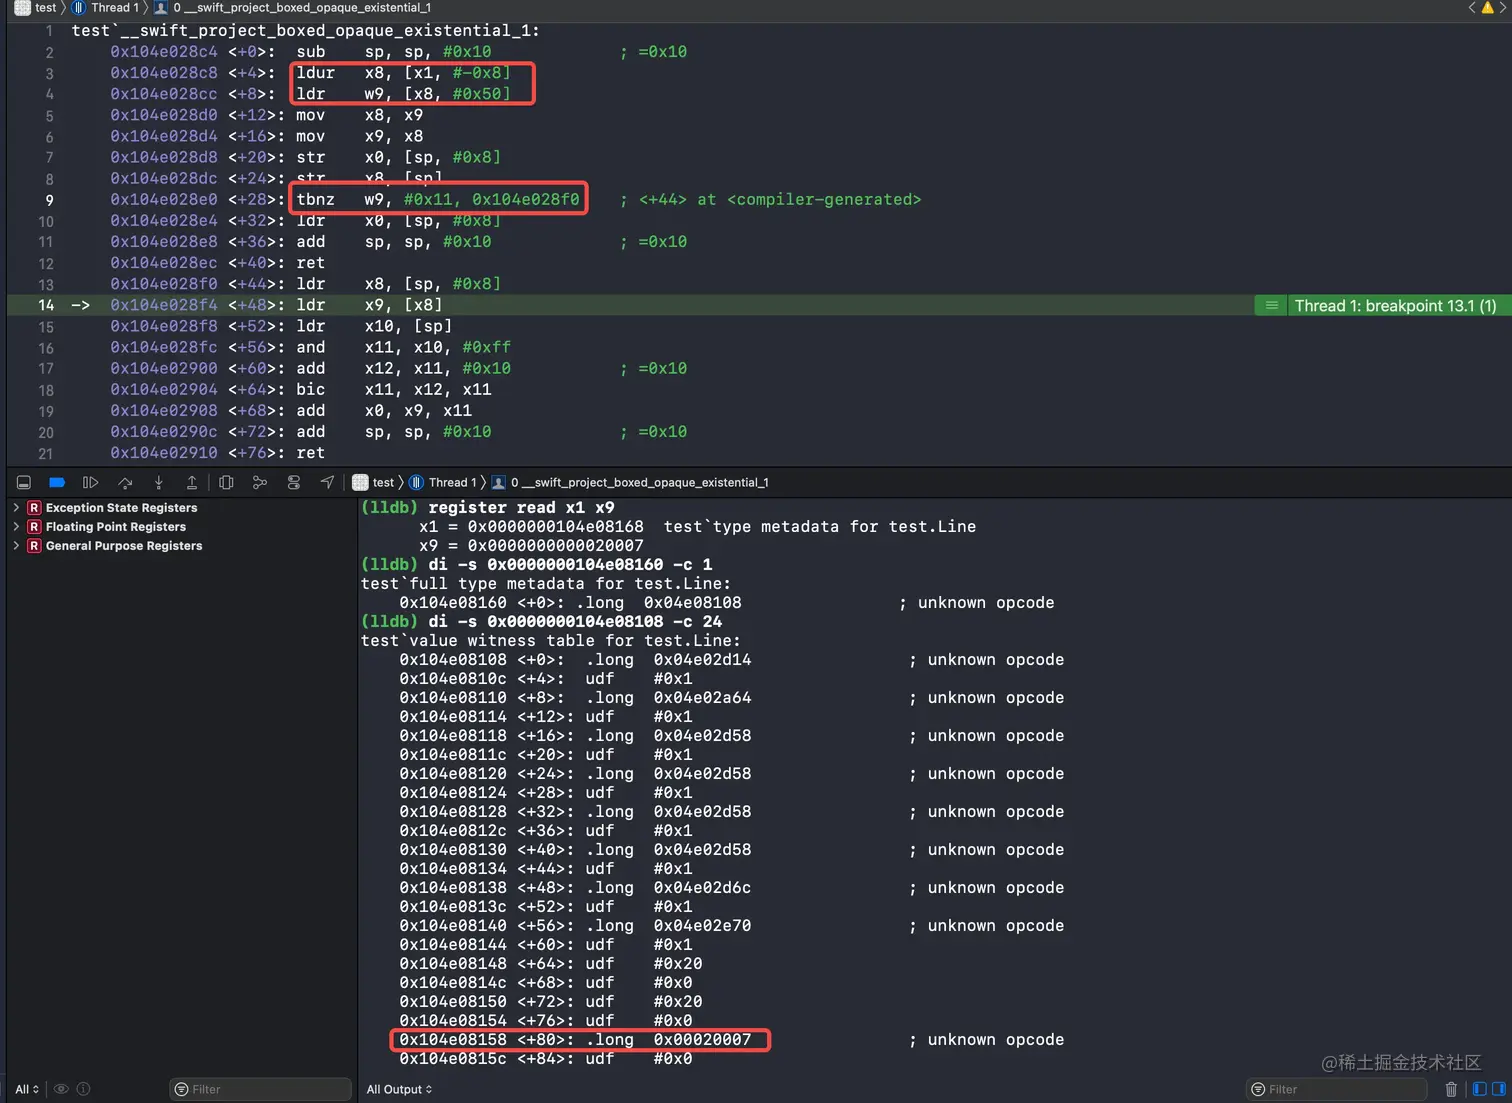The height and width of the screenshot is (1103, 1512).
Task: Click the 0x104e08108 <+0> console address
Action: [482, 660]
